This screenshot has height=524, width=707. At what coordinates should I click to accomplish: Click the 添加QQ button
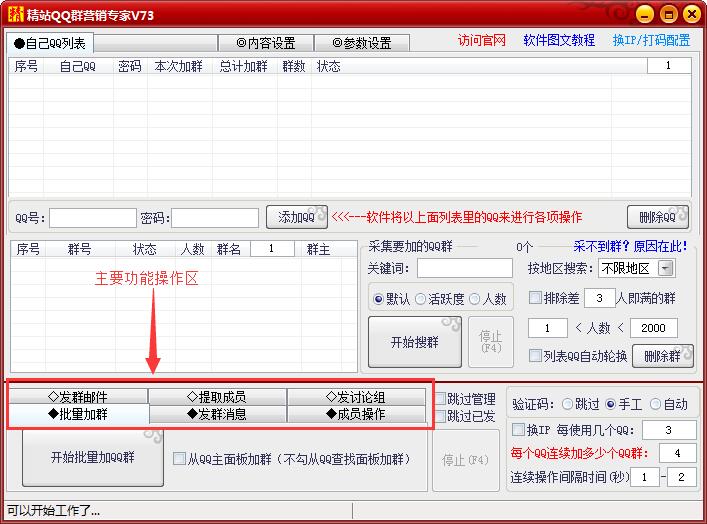[x=296, y=217]
